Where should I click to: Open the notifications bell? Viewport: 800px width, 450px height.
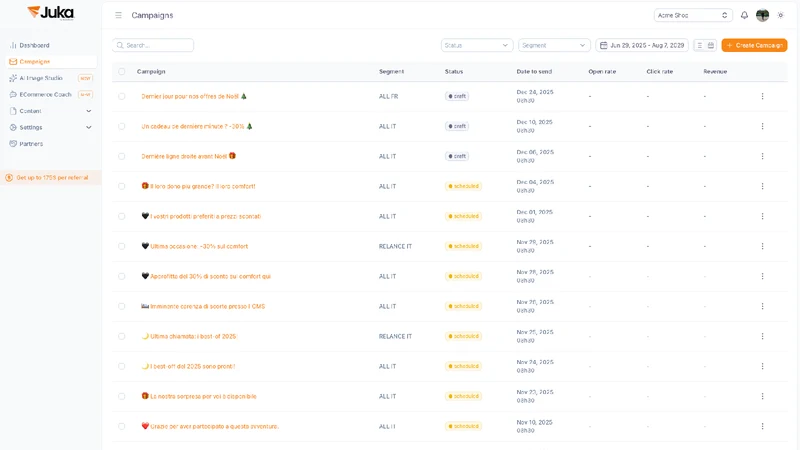pos(744,15)
